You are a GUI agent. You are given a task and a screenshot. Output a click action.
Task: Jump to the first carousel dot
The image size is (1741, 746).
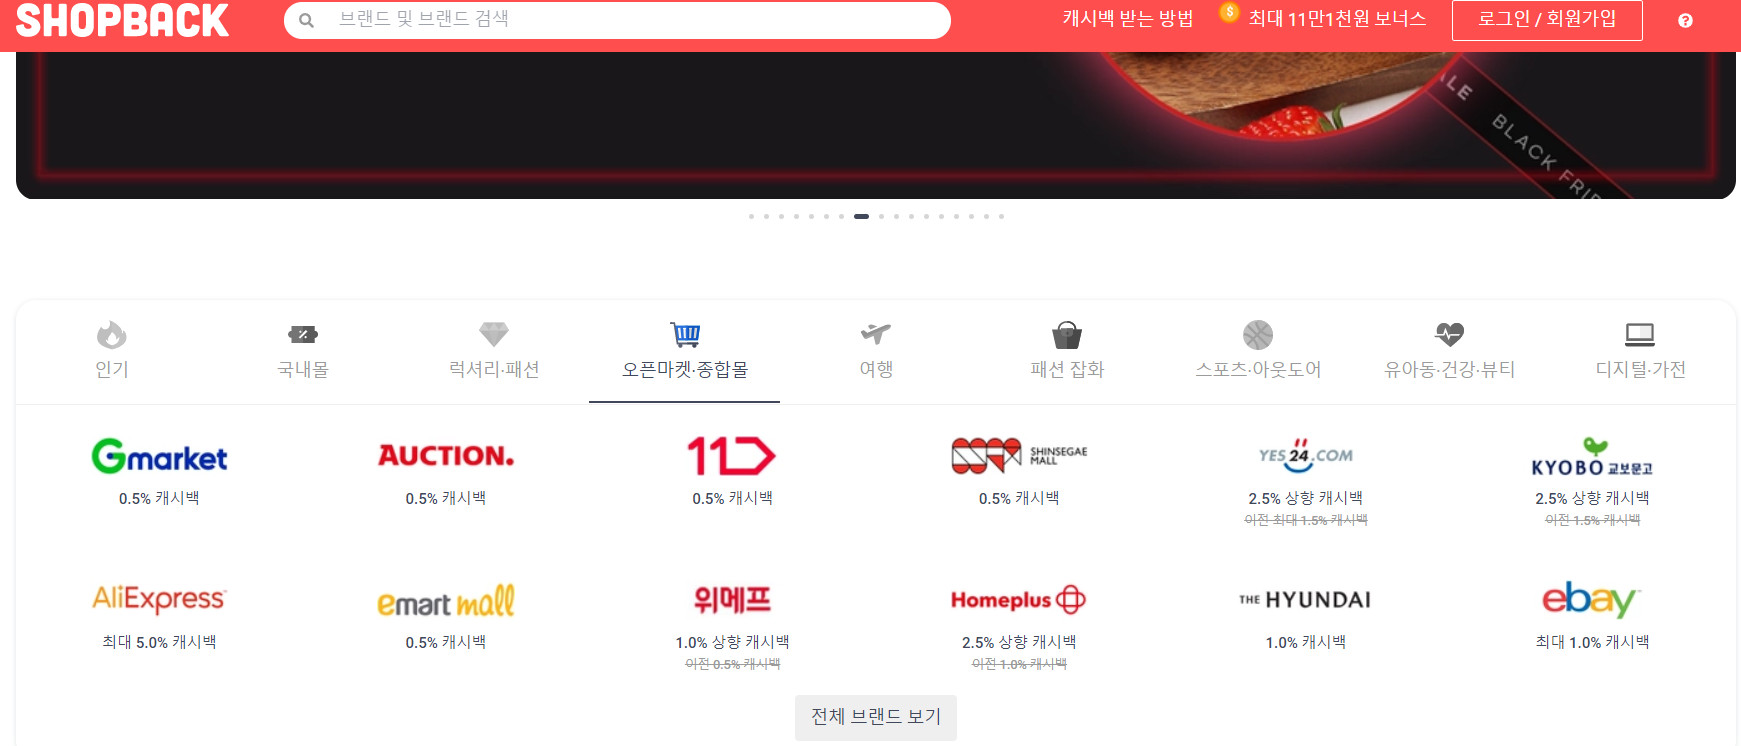click(751, 216)
